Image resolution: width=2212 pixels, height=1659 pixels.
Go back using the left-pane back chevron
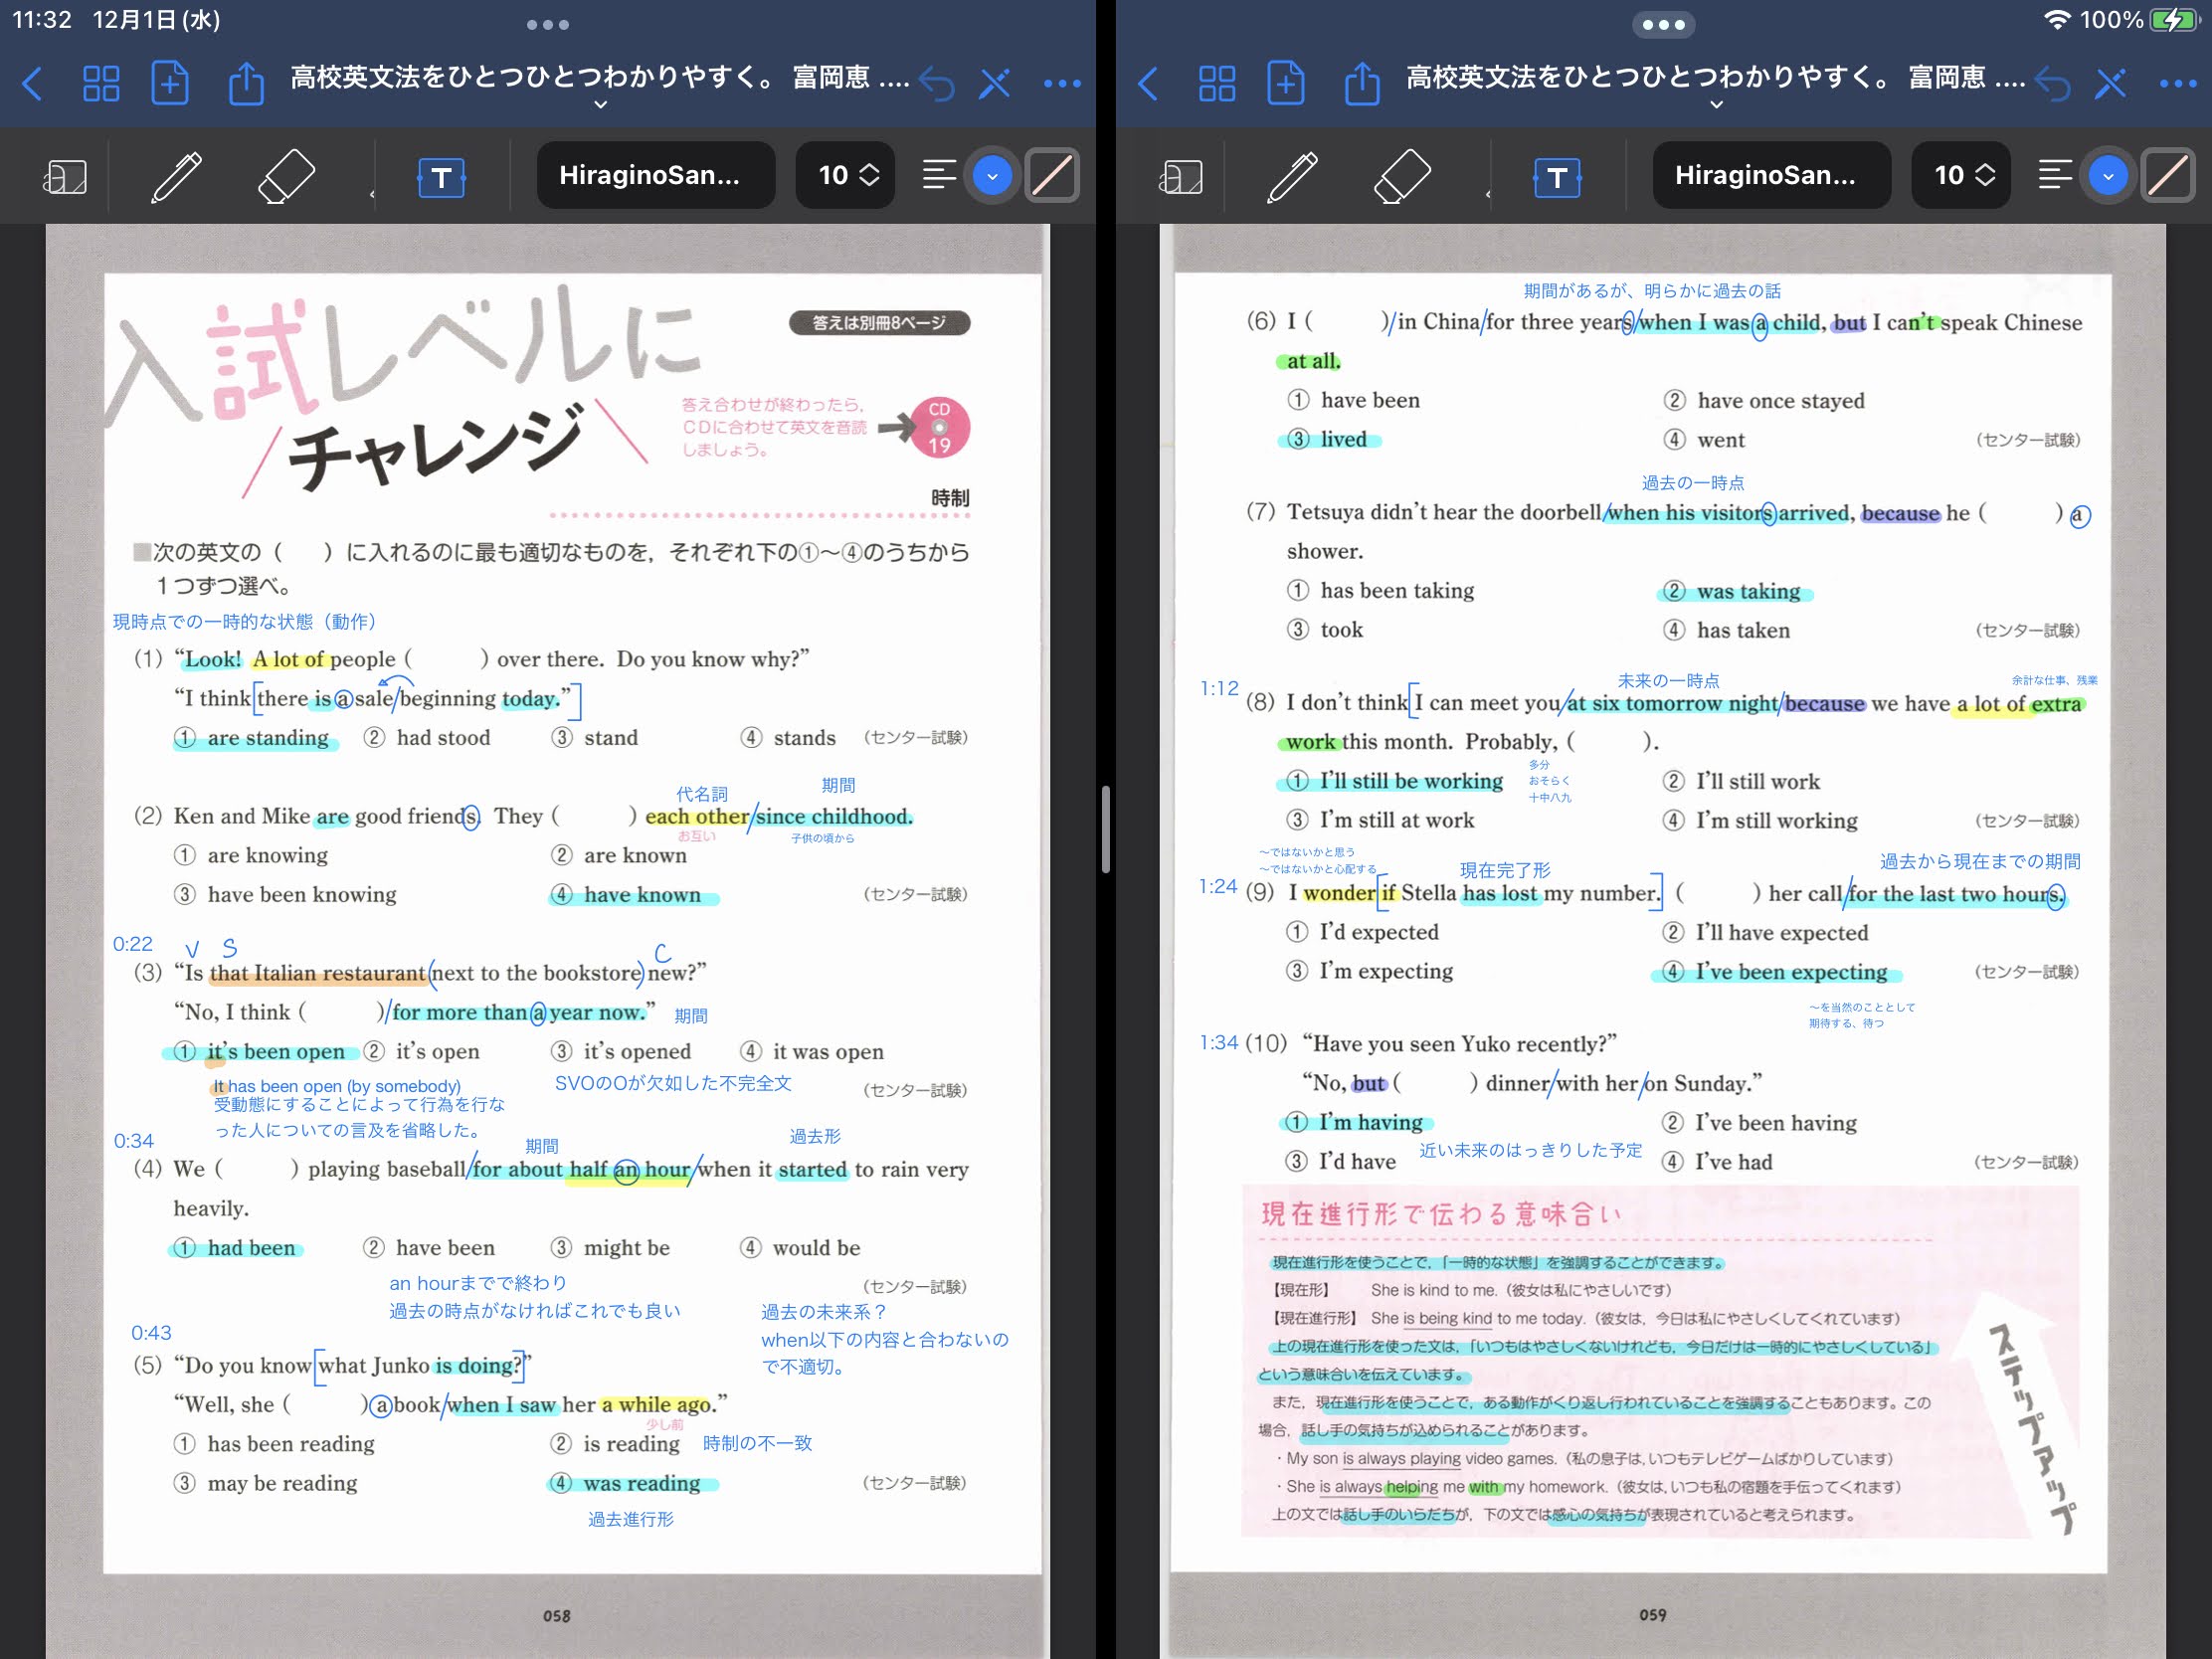pos(33,83)
